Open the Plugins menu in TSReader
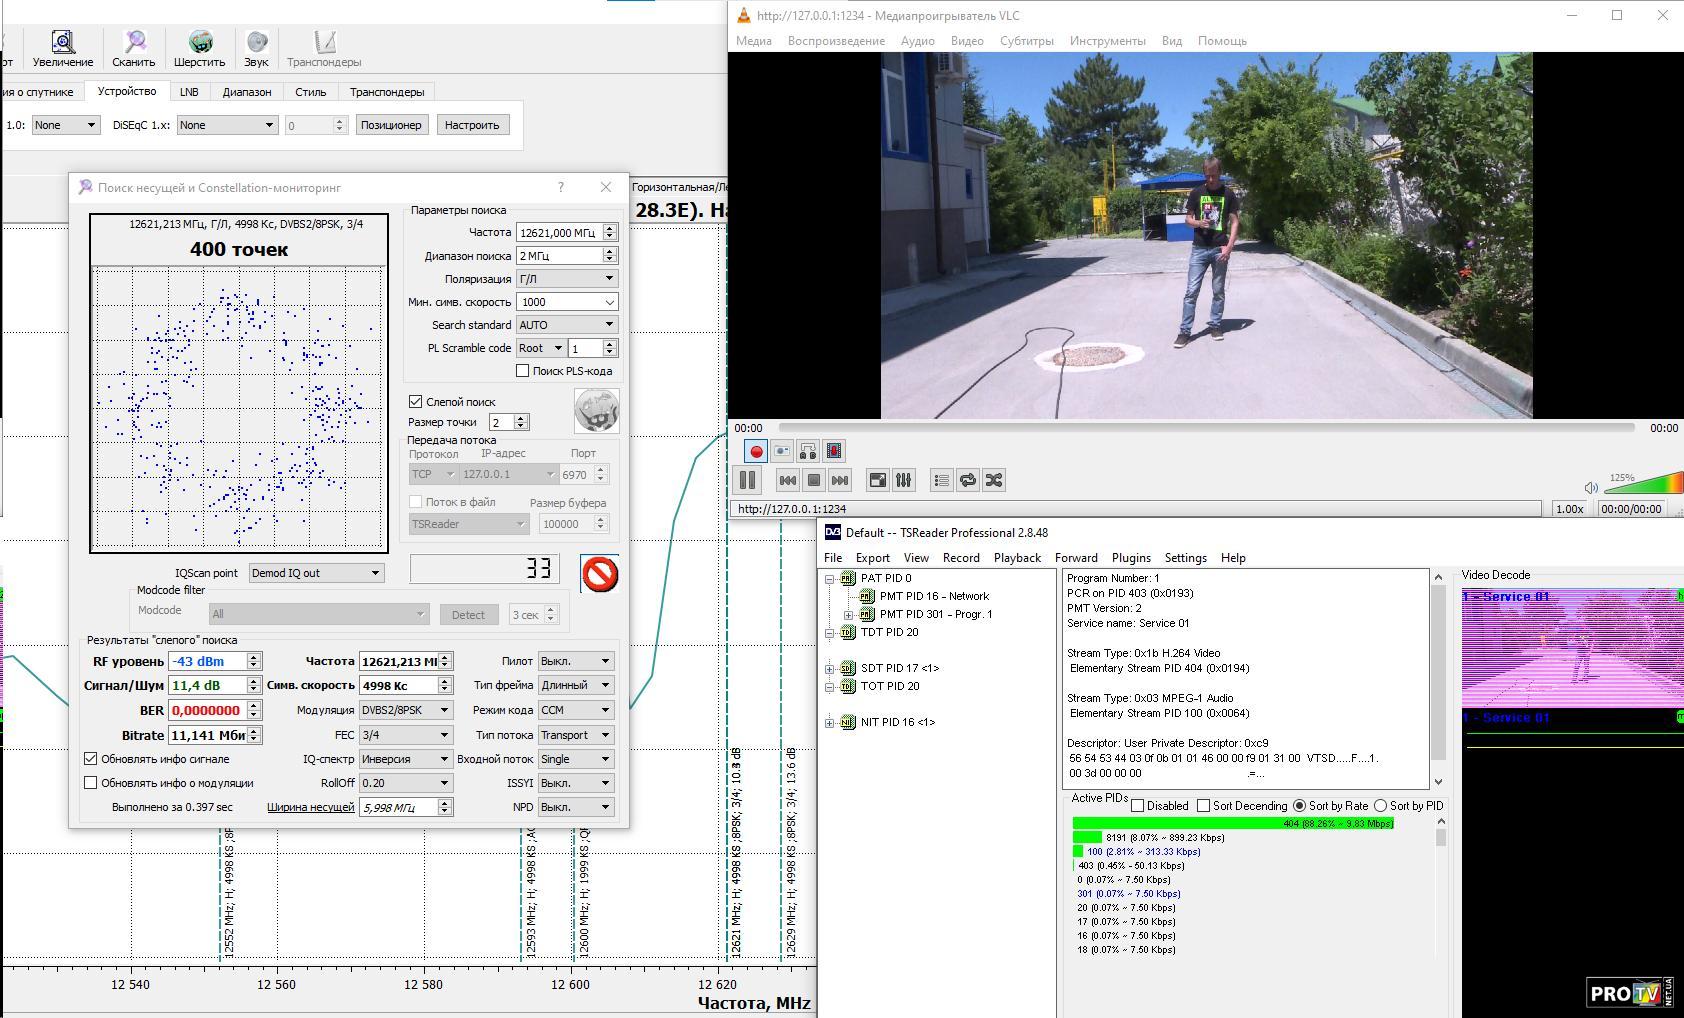 [x=1131, y=558]
